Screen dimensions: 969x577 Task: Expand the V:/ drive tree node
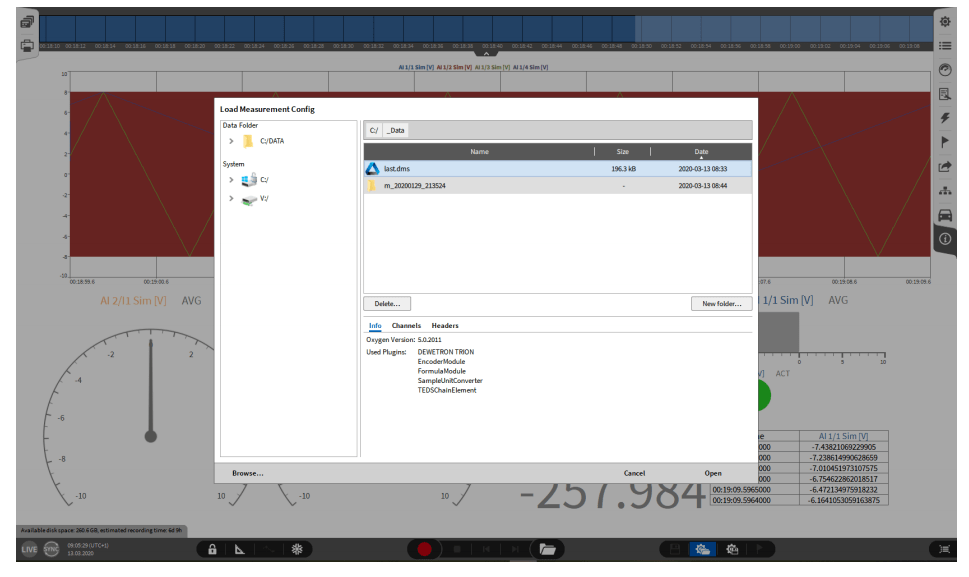232,199
